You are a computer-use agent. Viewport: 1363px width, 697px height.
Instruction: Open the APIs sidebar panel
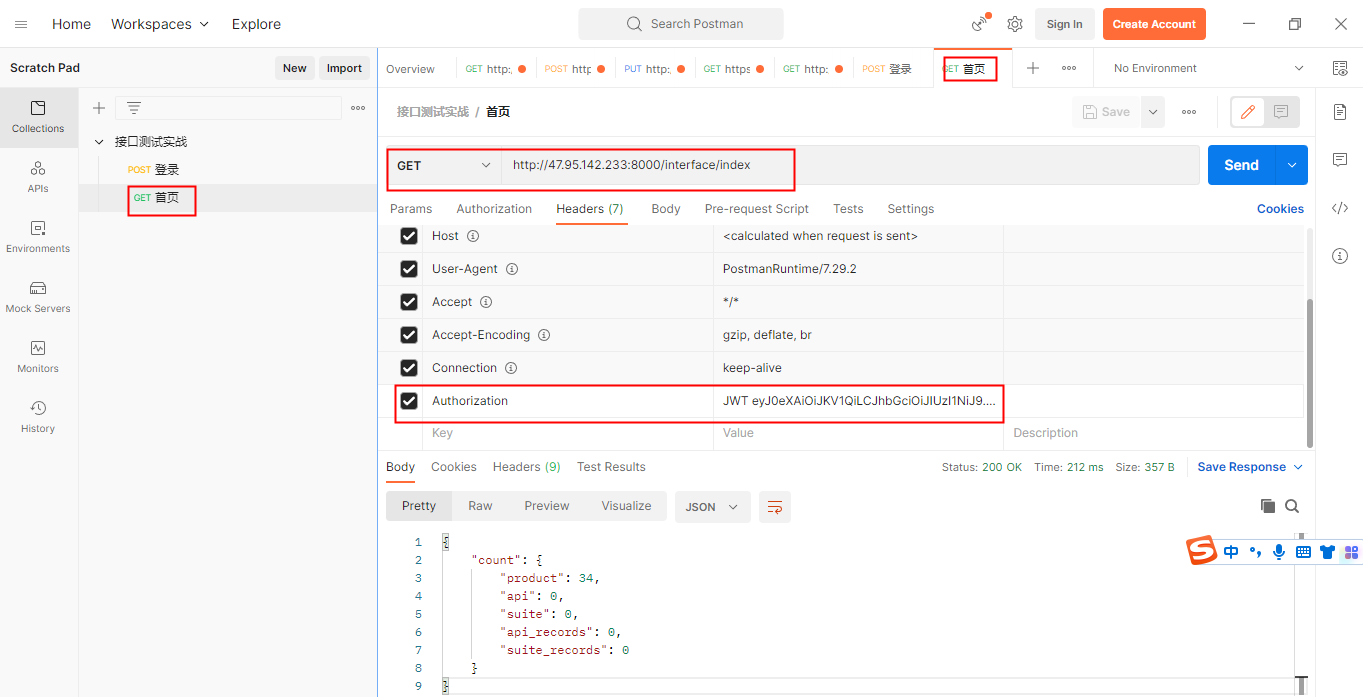[x=38, y=177]
